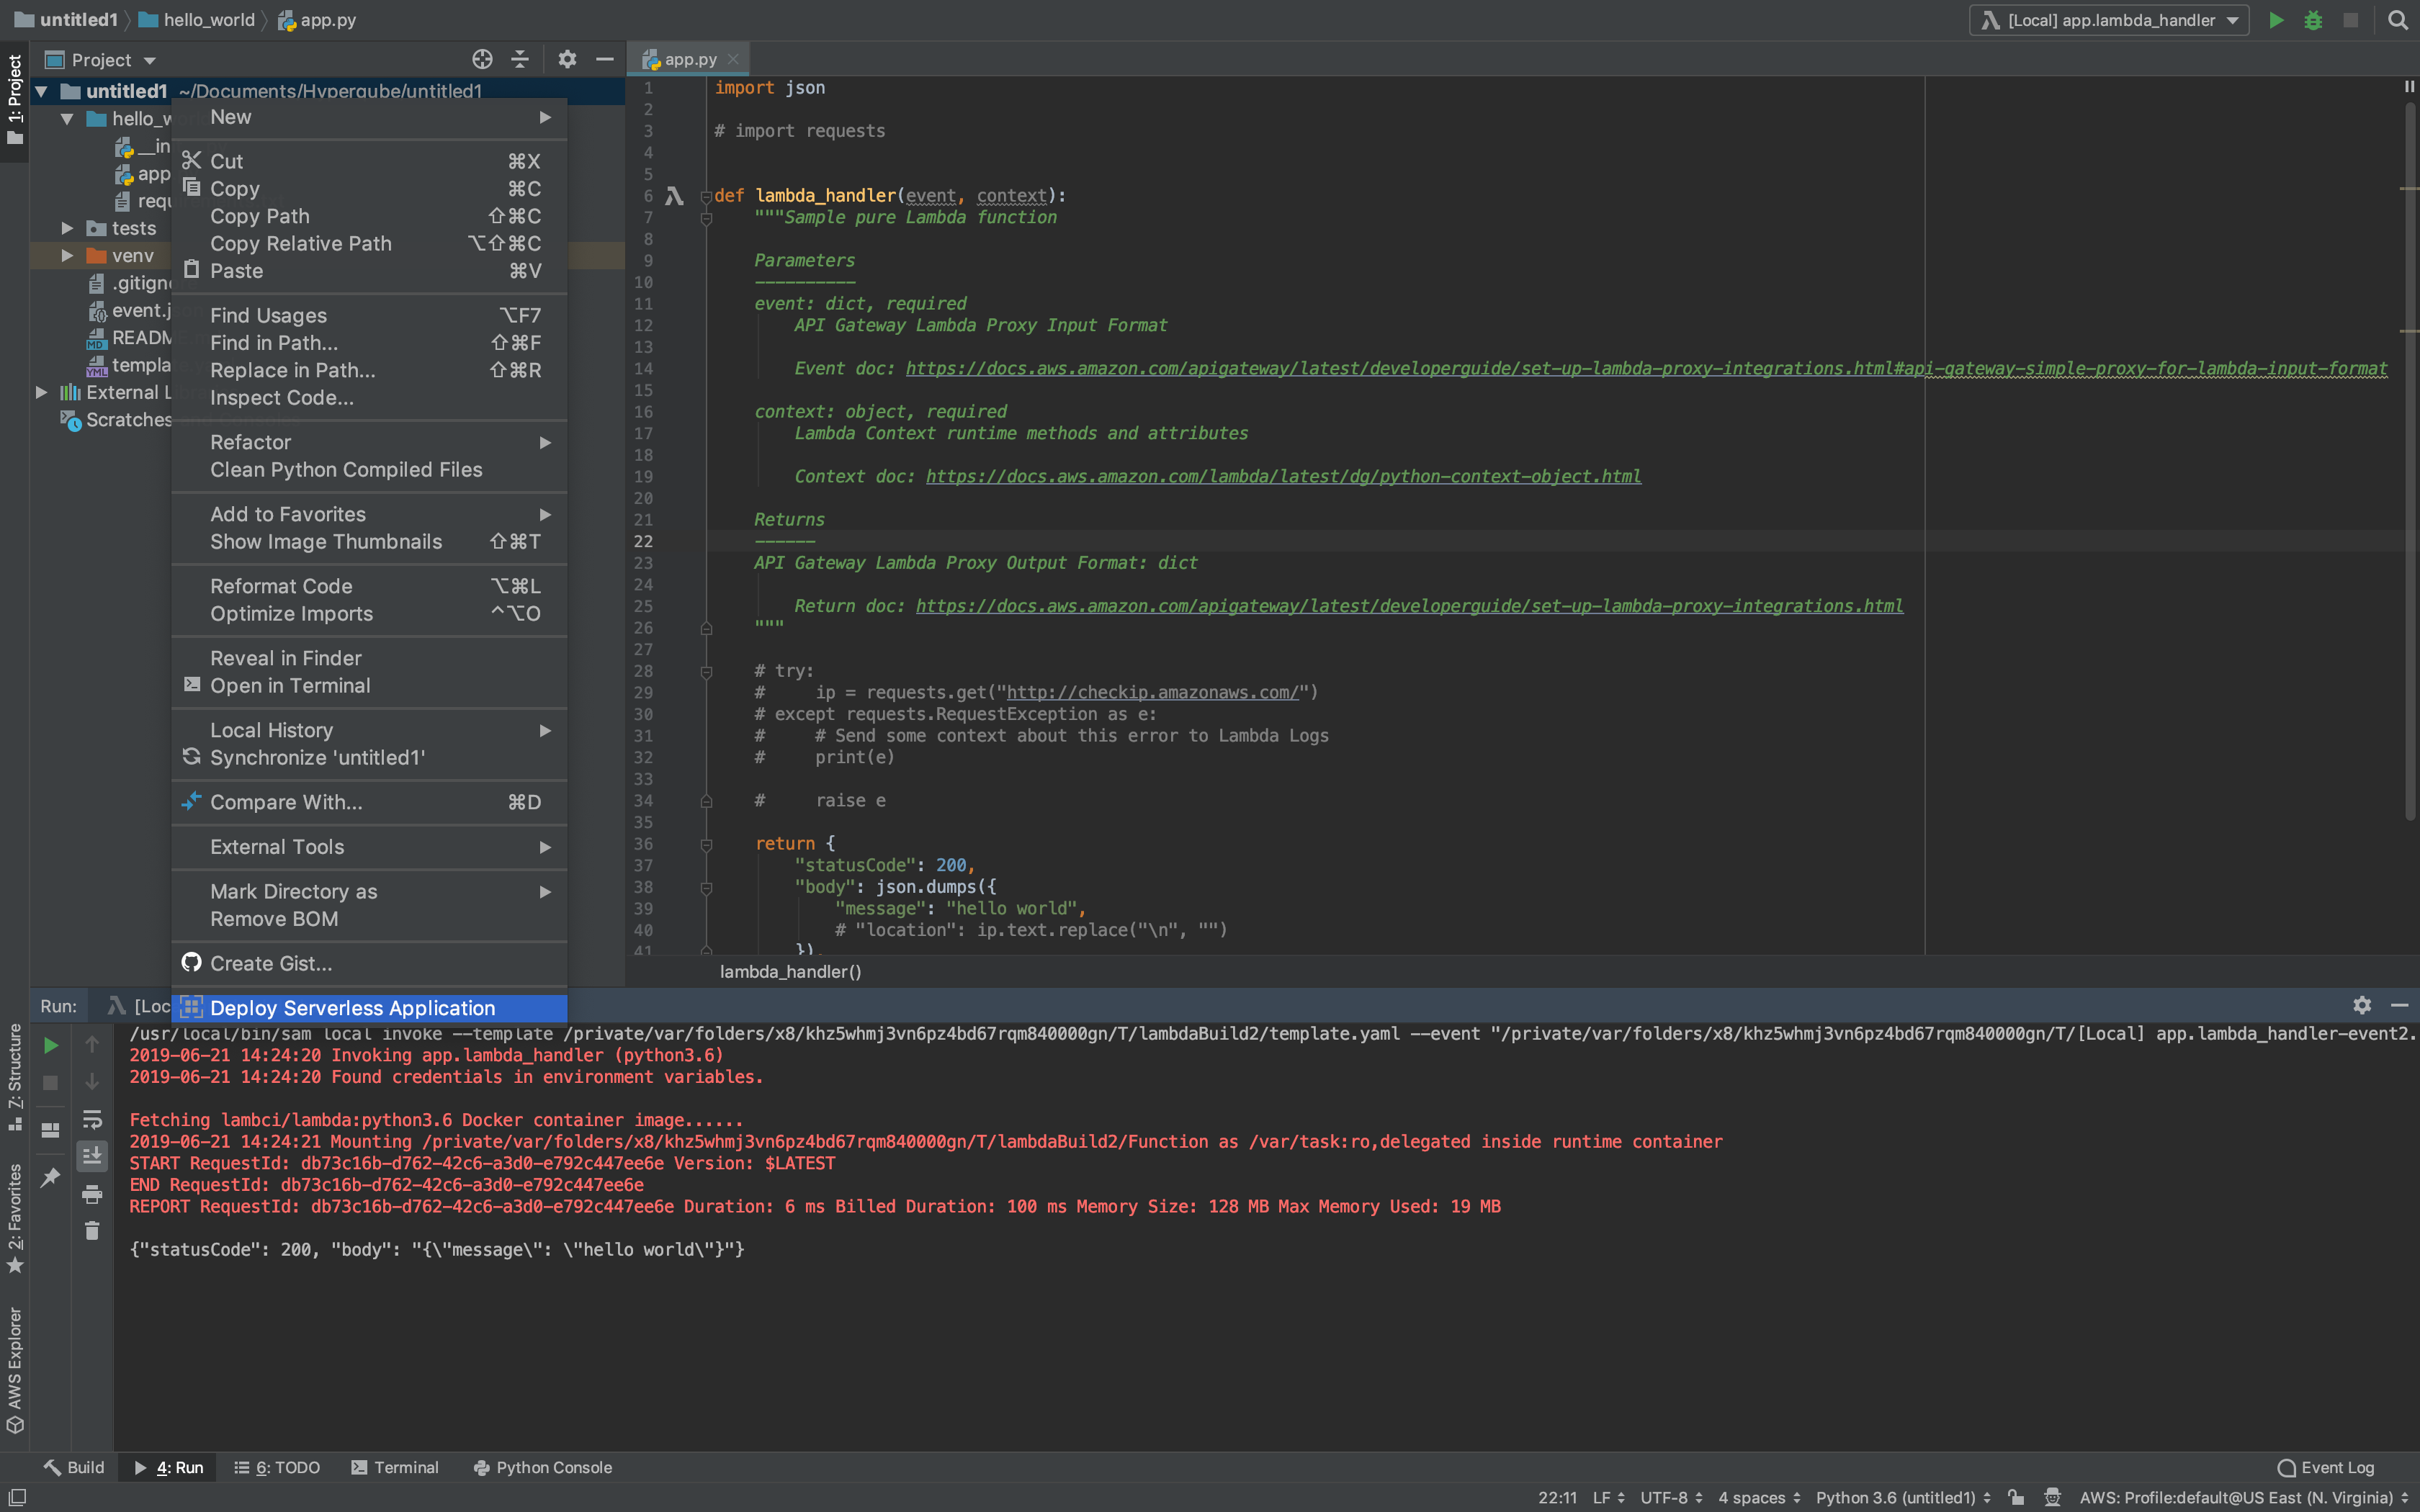
Task: Expand External Libraries node
Action: point(41,392)
